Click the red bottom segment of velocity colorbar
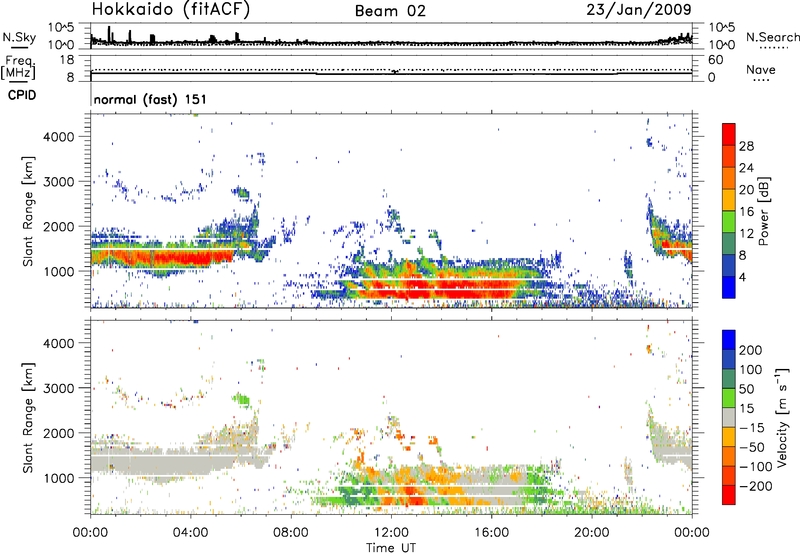Screen dimensions: 800x554 [729, 495]
